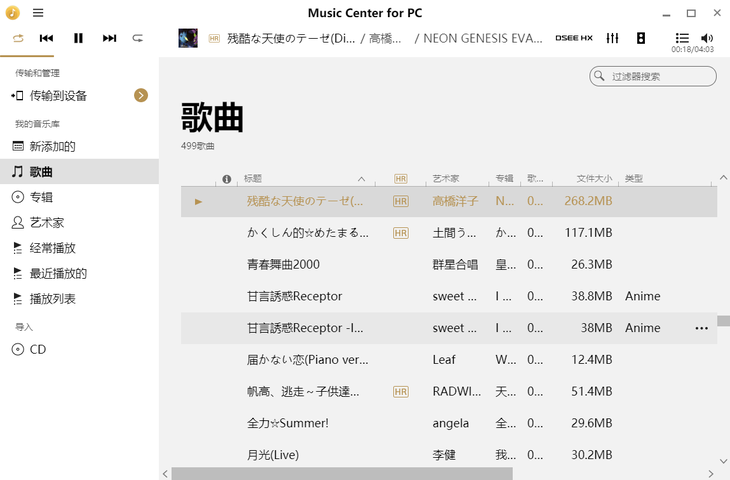The height and width of the screenshot is (480, 730).
Task: Click the artist angela cell
Action: [x=451, y=423]
